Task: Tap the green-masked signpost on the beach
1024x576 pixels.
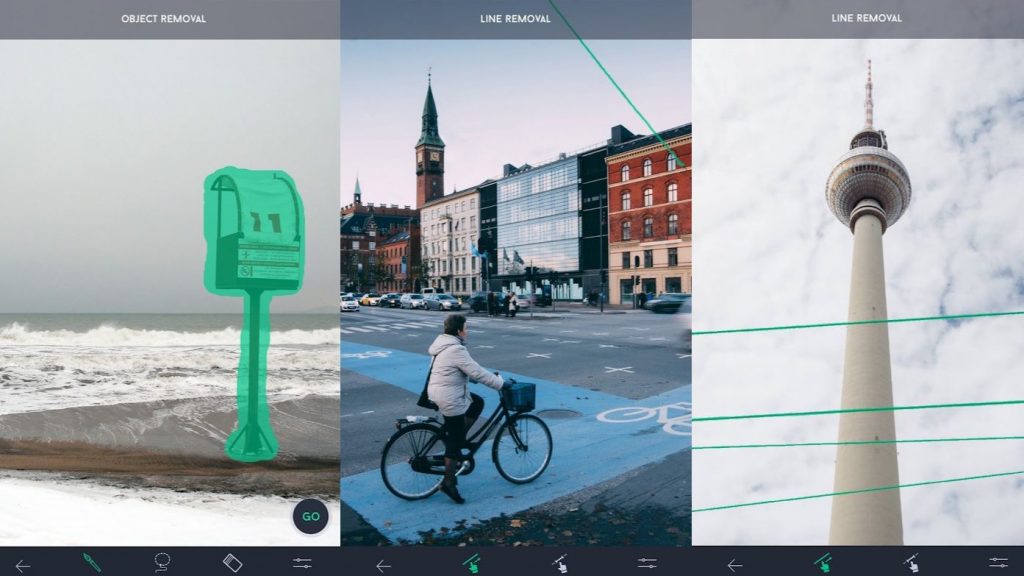Action: [254, 313]
